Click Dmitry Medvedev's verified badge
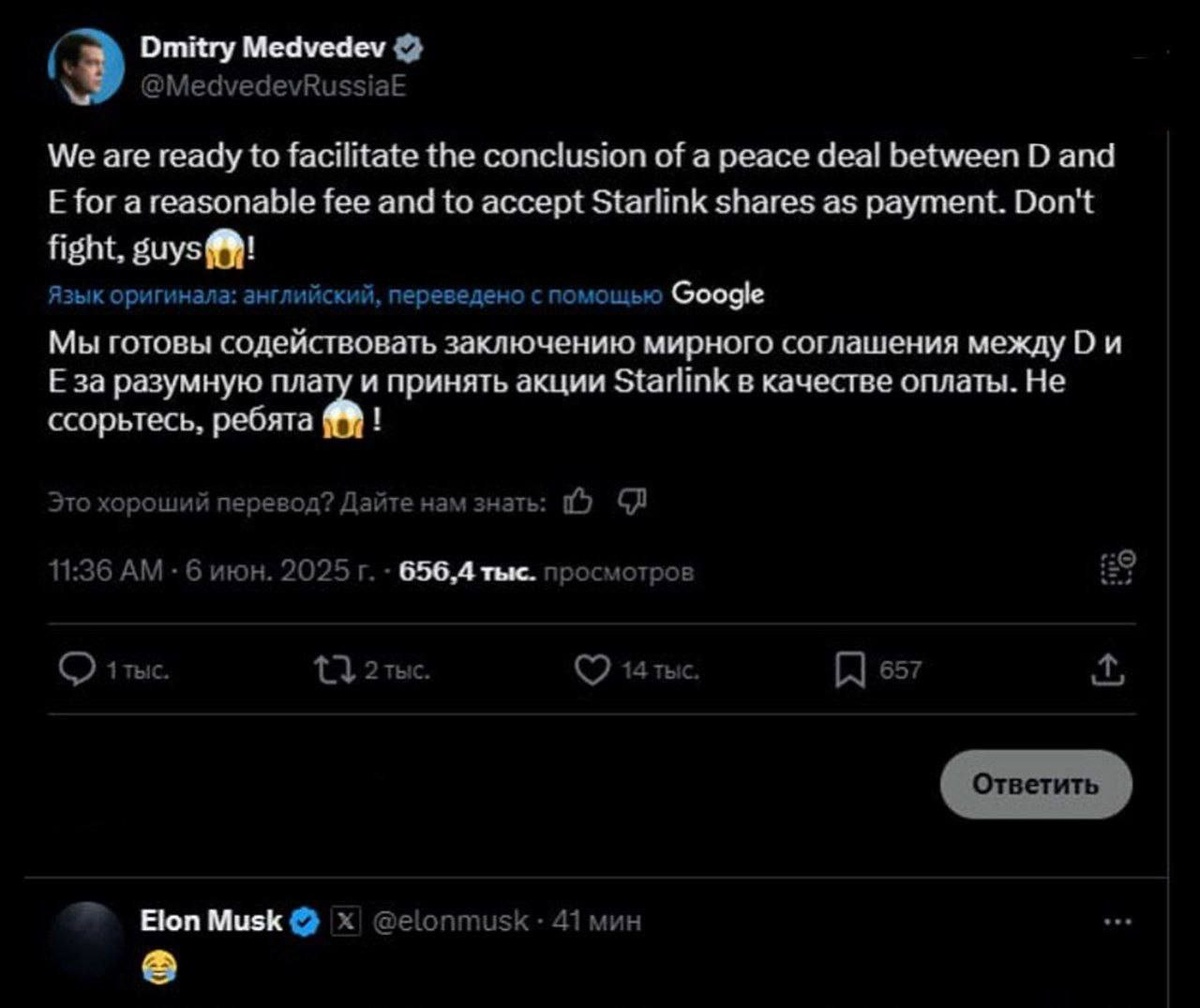Image resolution: width=1200 pixels, height=1008 pixels. 412,47
